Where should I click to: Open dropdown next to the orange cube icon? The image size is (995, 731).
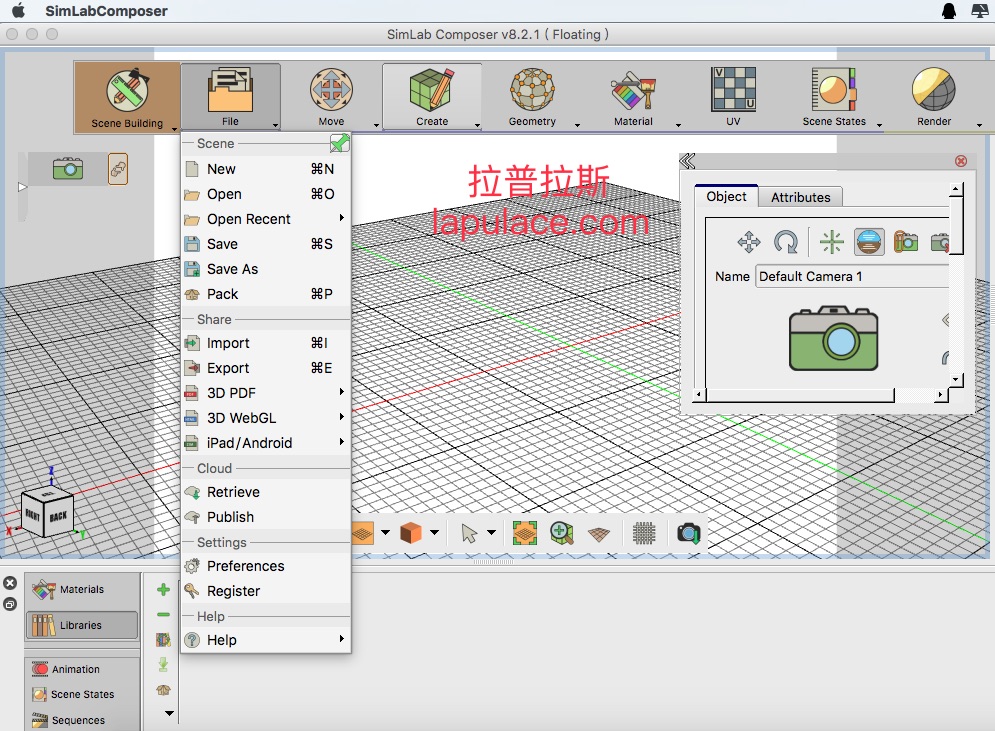click(x=435, y=532)
